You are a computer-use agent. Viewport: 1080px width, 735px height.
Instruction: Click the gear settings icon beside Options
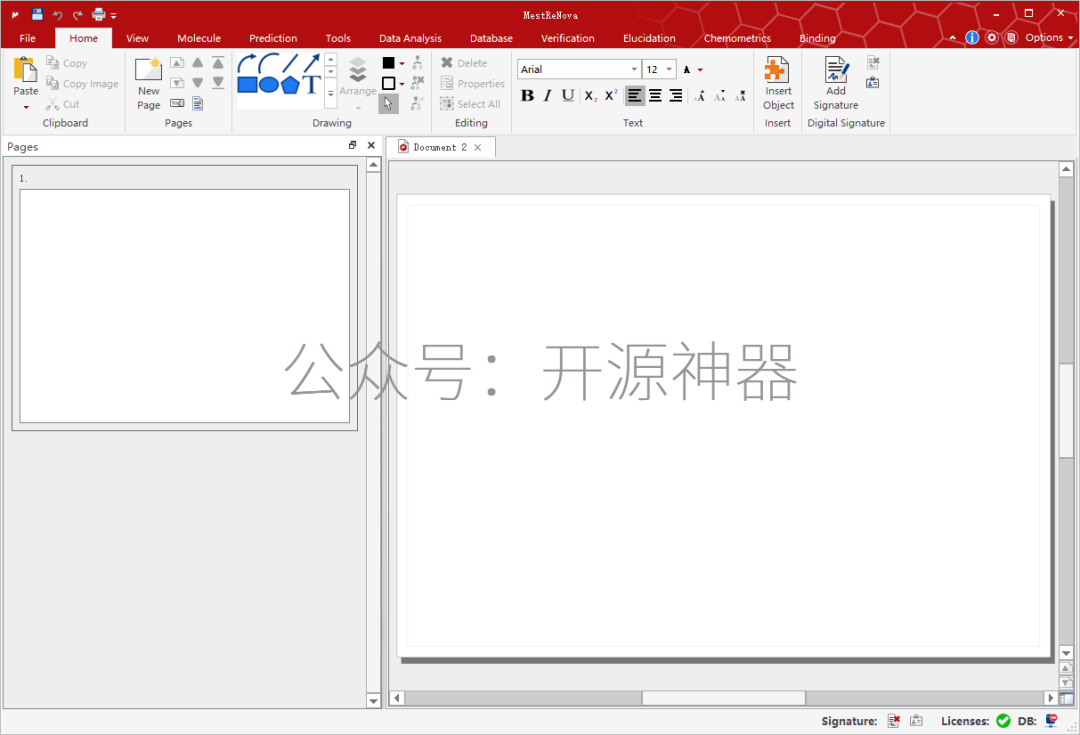point(992,38)
